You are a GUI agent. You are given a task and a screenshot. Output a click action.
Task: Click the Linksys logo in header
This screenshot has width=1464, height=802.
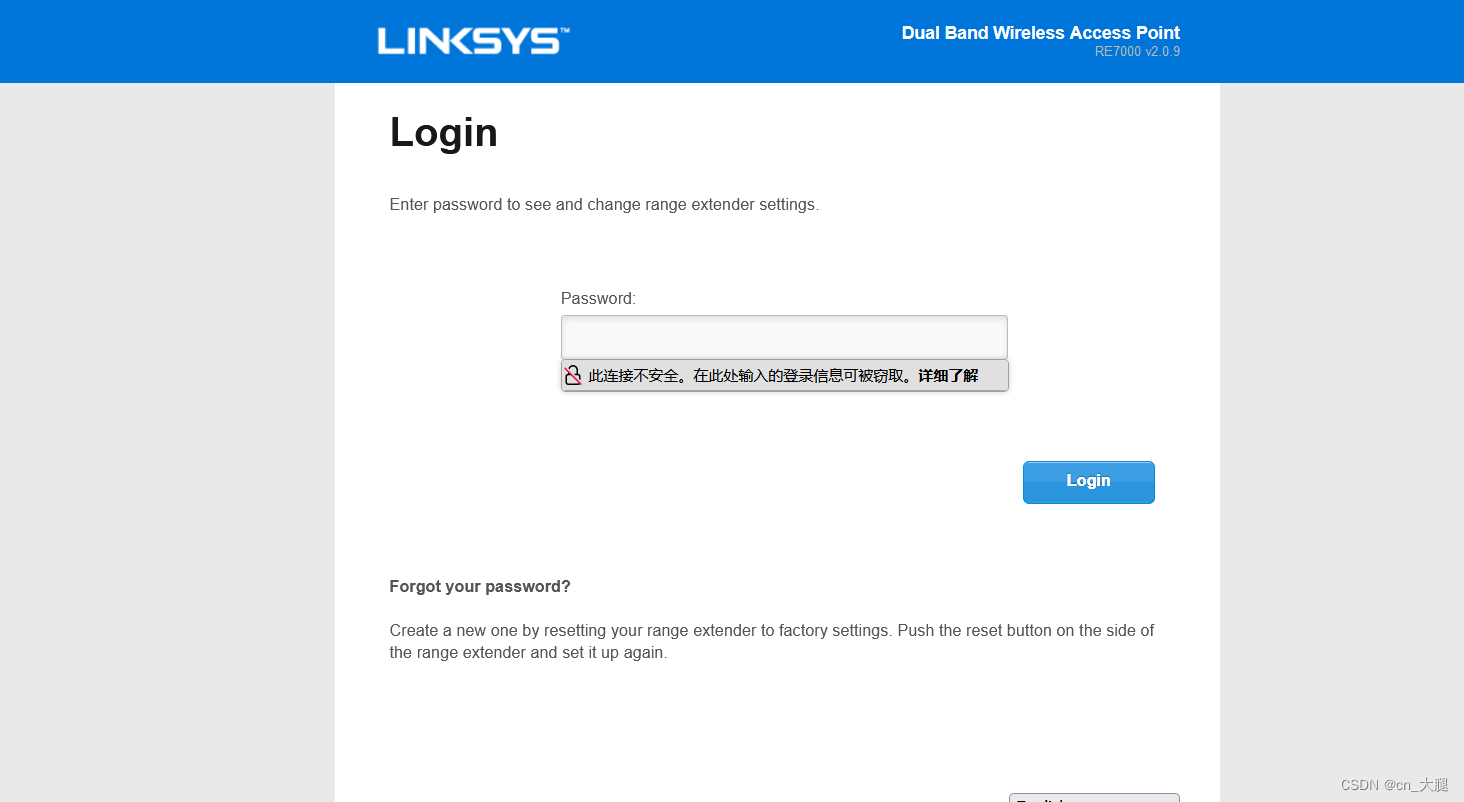473,41
